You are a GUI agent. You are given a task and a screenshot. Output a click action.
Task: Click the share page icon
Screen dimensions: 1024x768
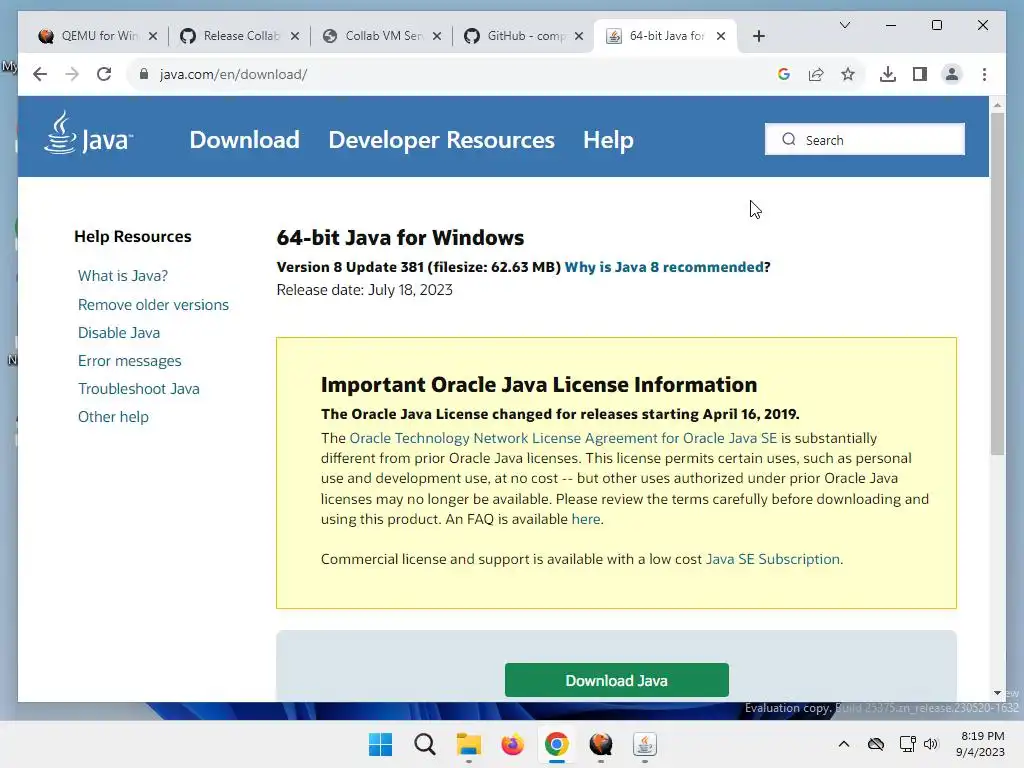816,74
